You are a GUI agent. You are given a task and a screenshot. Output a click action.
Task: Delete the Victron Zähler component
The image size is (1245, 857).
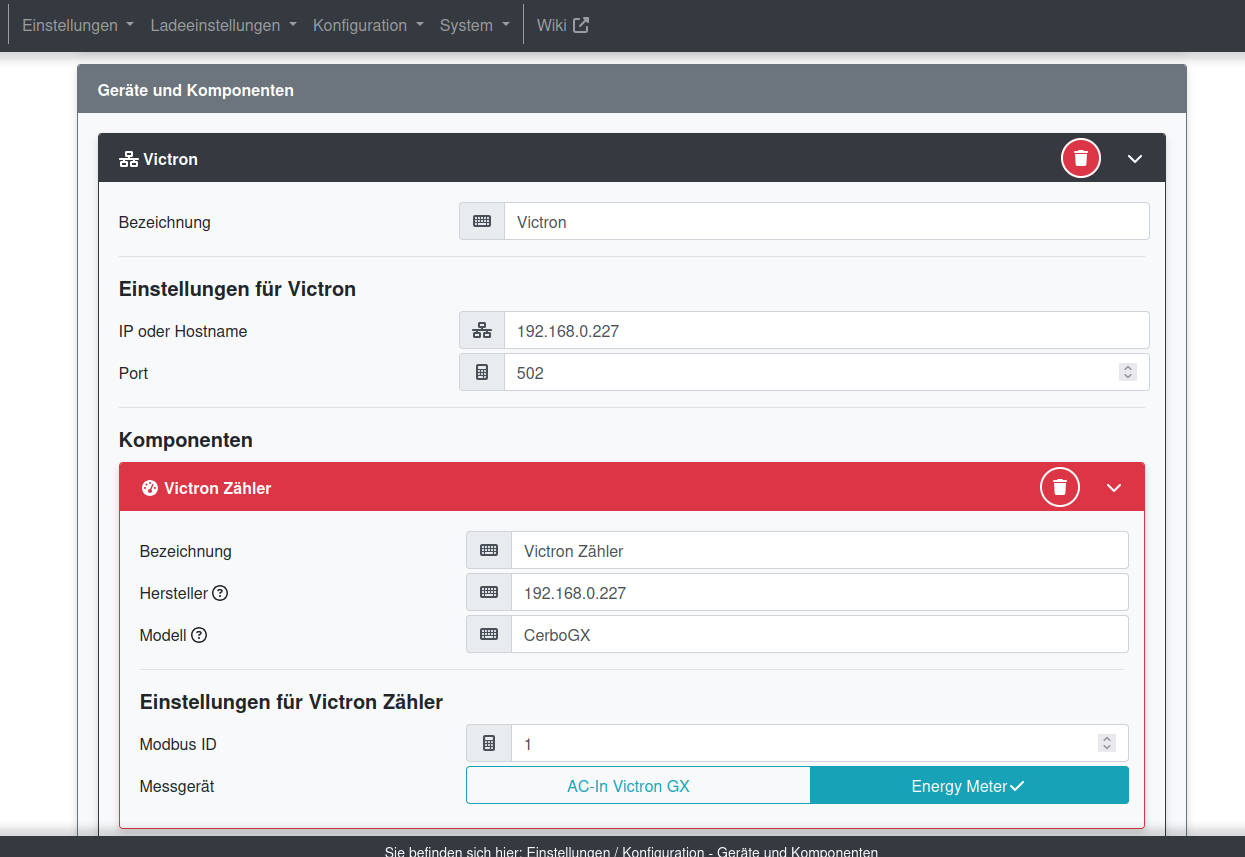1060,487
